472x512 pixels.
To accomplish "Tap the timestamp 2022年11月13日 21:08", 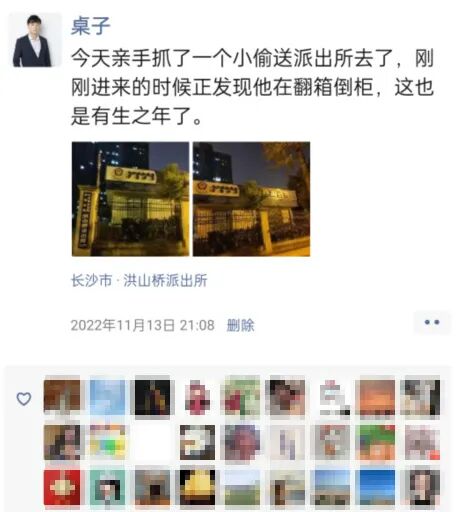I will pos(143,325).
